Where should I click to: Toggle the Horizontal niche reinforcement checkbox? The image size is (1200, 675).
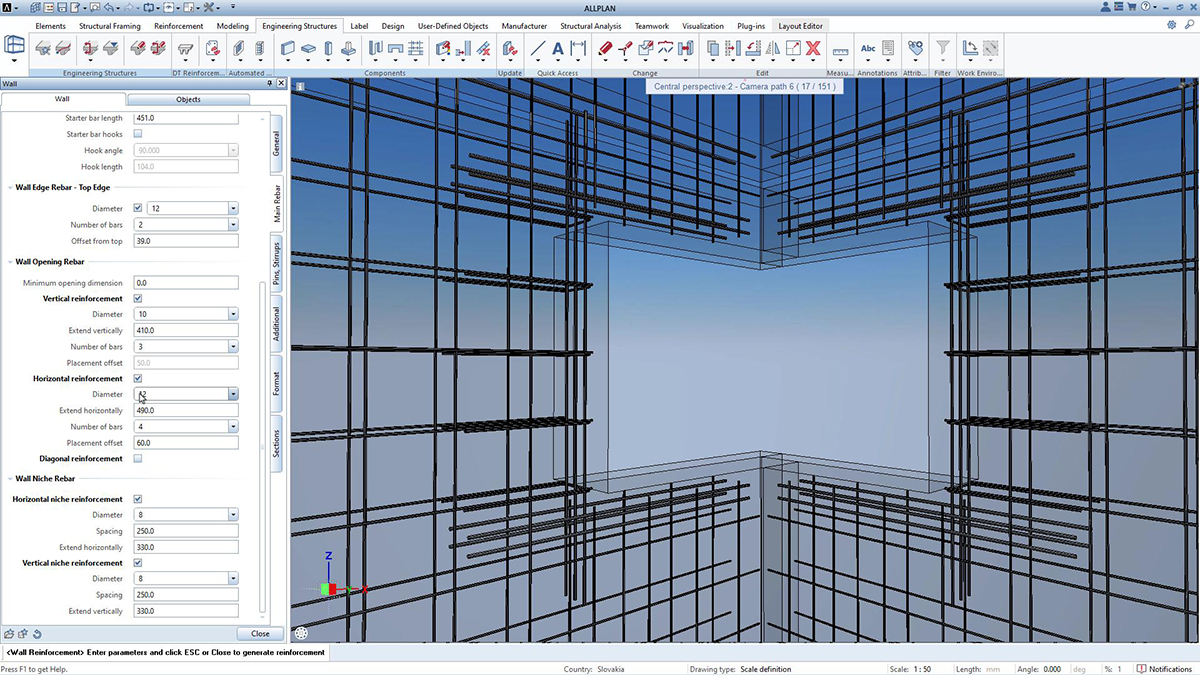coord(137,498)
